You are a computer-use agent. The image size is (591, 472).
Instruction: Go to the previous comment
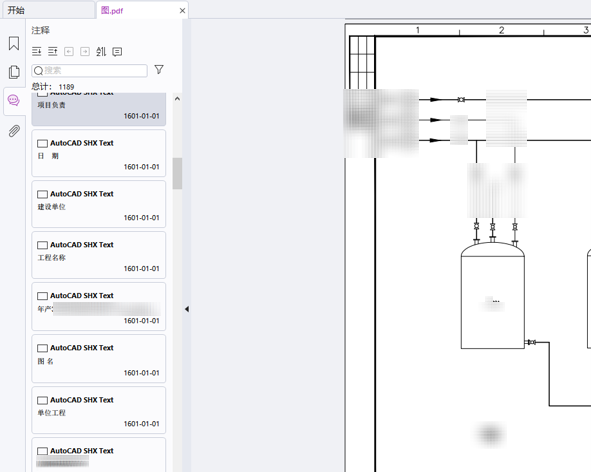point(69,51)
